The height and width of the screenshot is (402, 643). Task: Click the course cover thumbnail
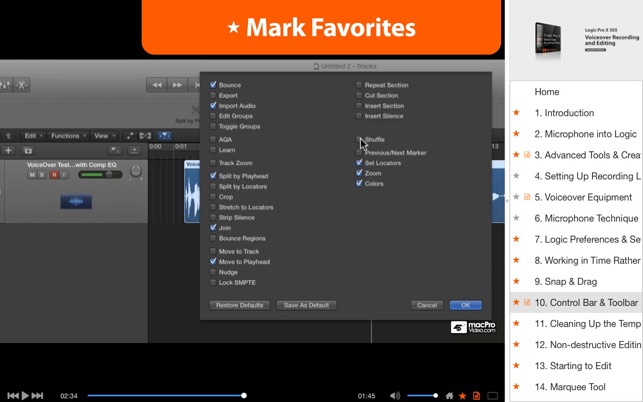click(547, 39)
